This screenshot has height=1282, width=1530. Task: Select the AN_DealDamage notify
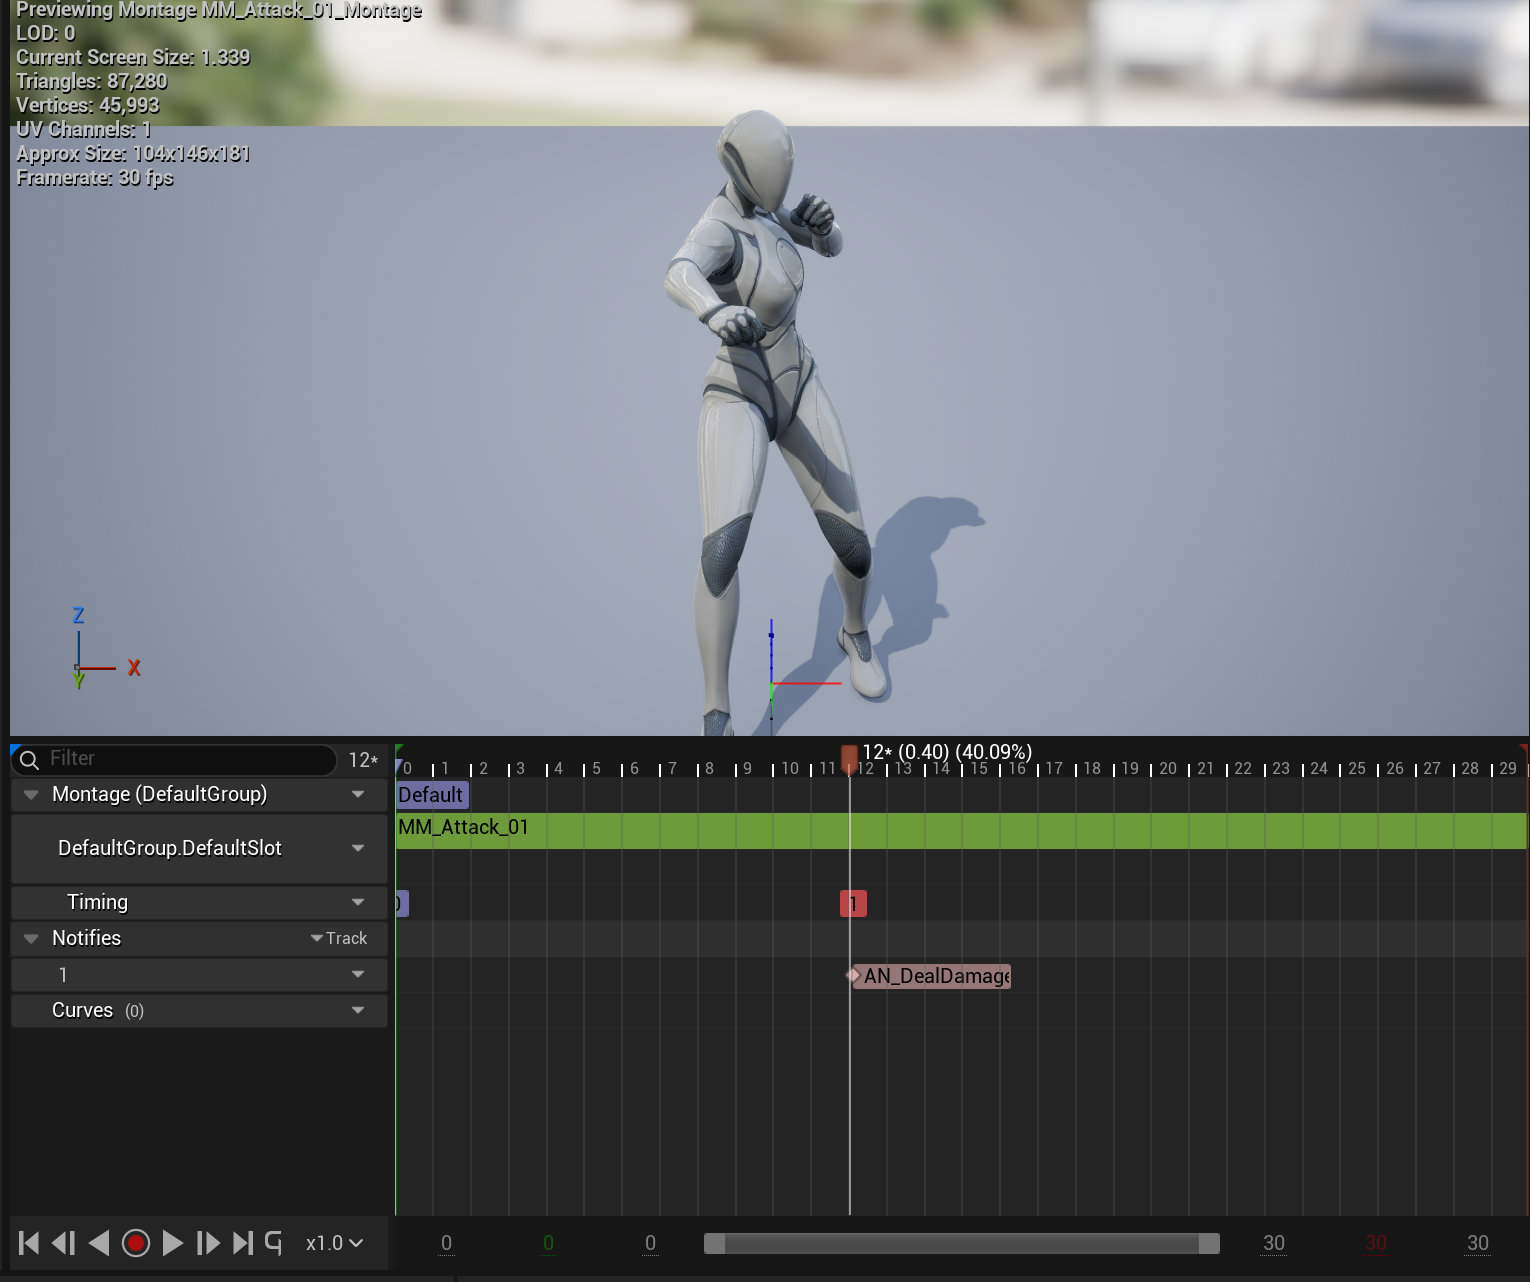931,976
